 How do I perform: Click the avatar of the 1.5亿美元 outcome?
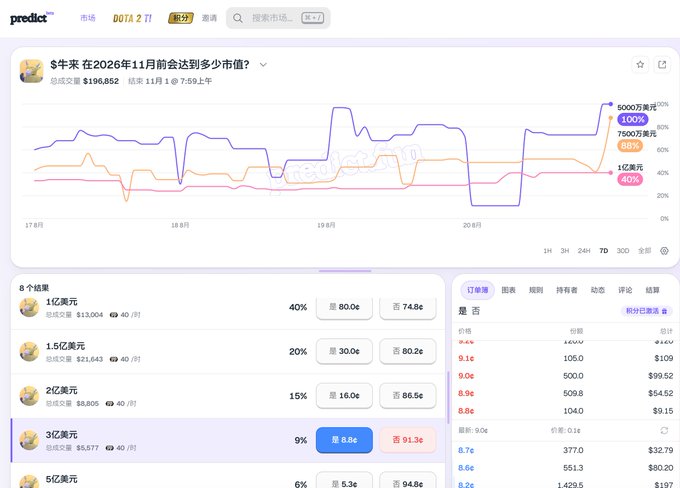29,351
